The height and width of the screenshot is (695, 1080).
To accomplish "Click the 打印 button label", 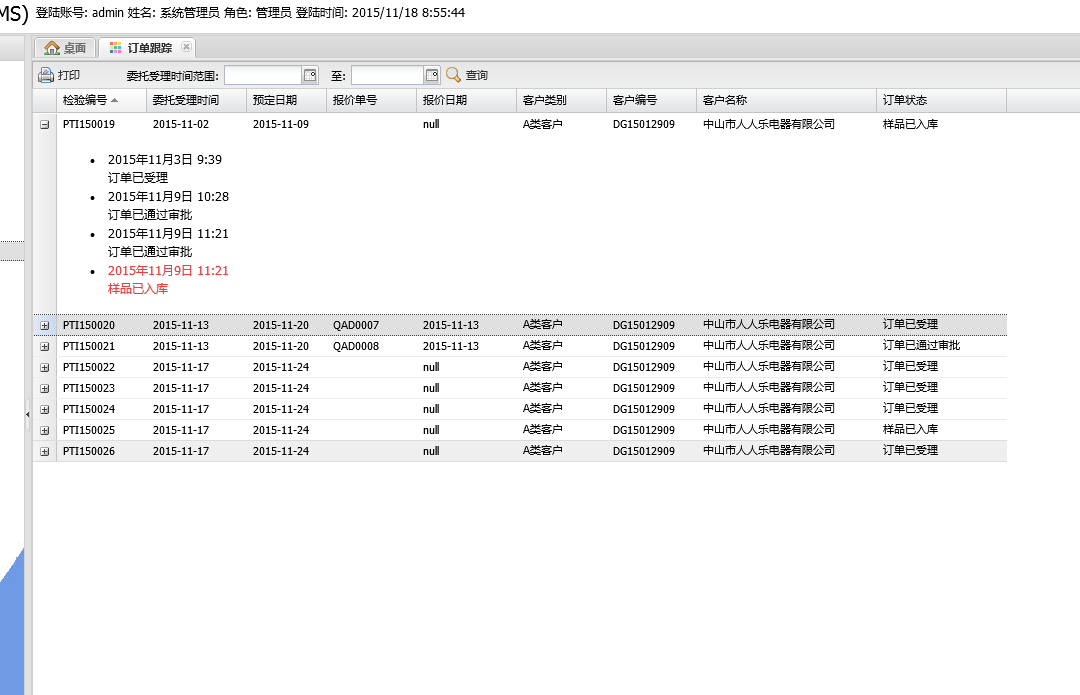I will [x=69, y=75].
